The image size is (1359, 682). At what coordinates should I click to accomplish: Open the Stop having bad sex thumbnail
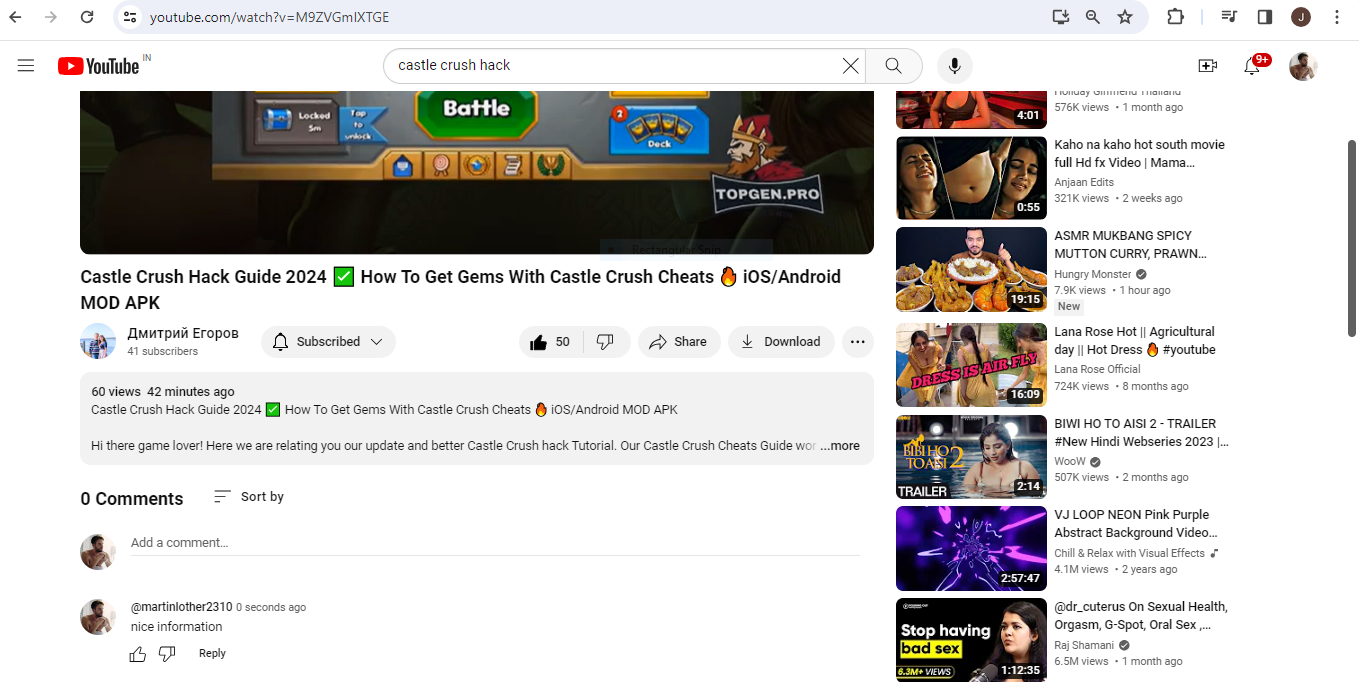971,640
